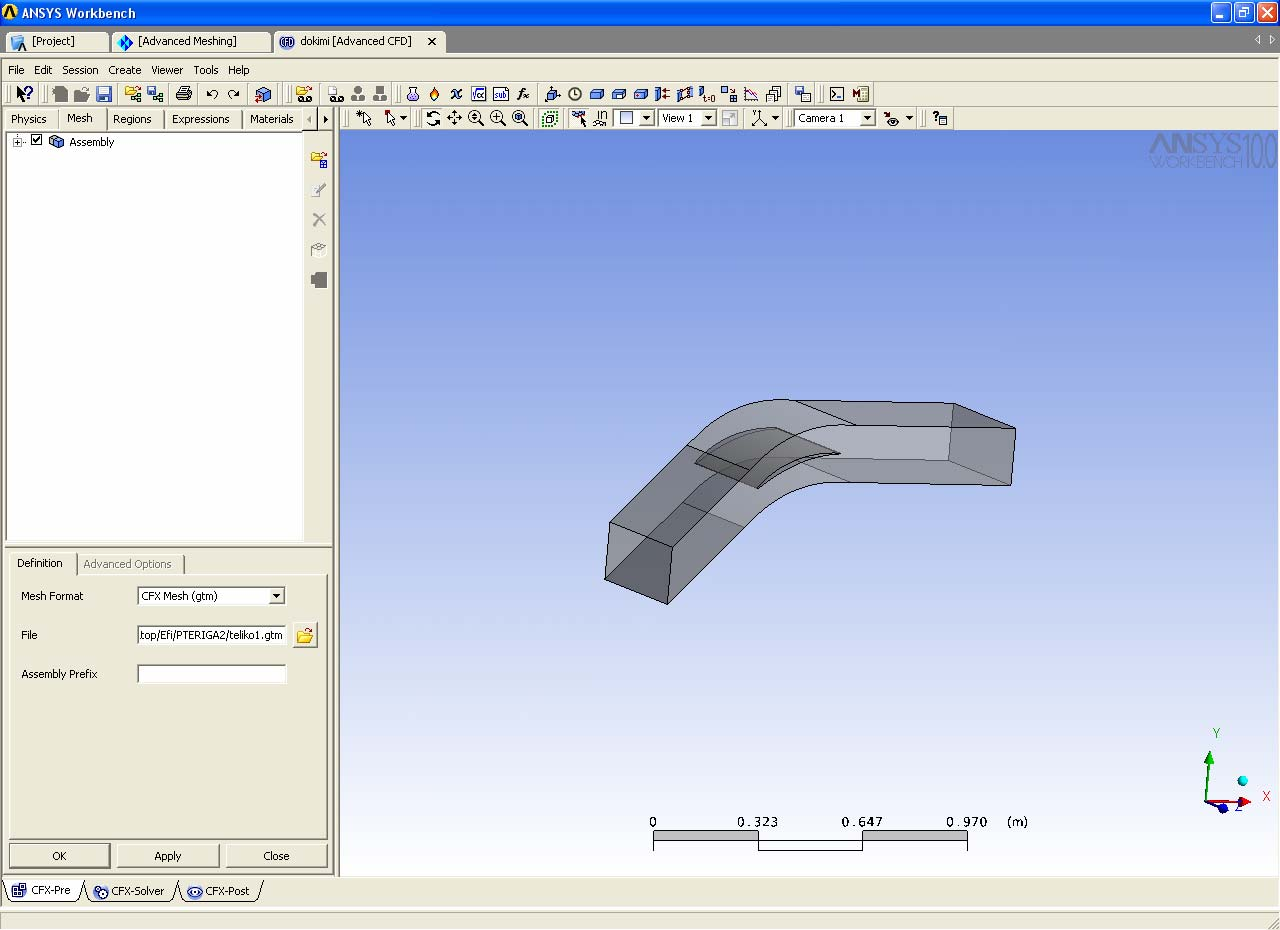This screenshot has height=930, width=1280.
Task: Click the Save simulation floppy disk icon
Action: tap(104, 94)
